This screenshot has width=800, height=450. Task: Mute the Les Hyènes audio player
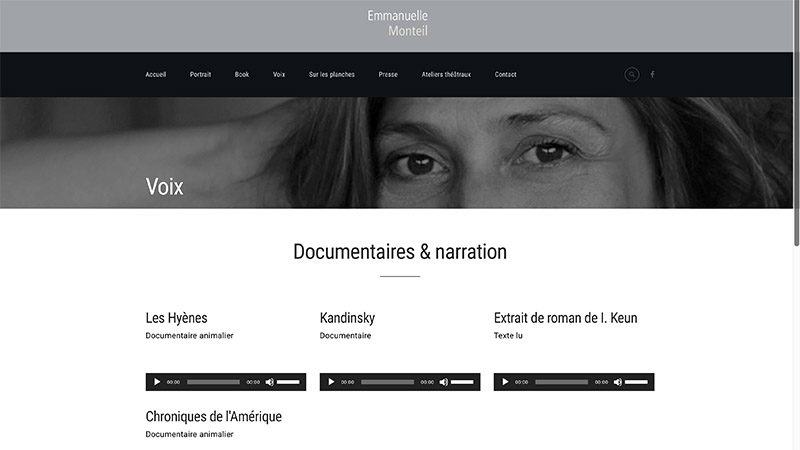pyautogui.click(x=269, y=382)
